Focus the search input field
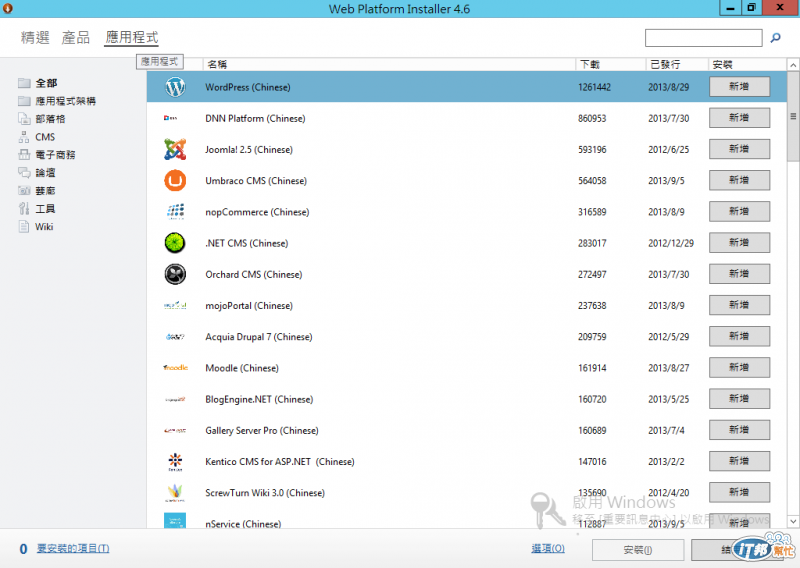800x568 pixels. click(704, 38)
